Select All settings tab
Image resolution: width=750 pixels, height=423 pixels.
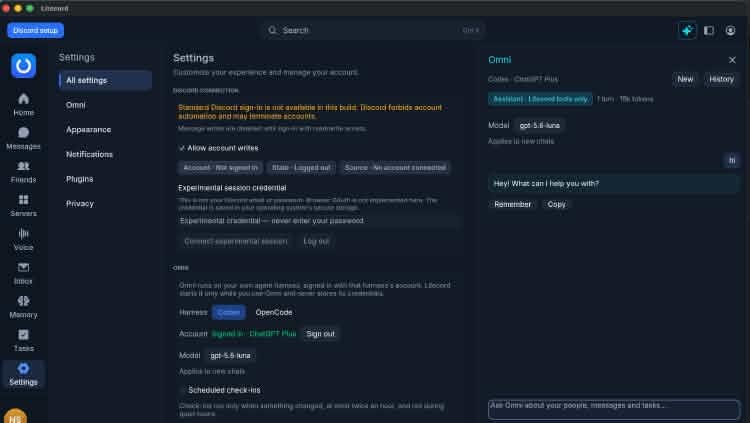pos(105,80)
